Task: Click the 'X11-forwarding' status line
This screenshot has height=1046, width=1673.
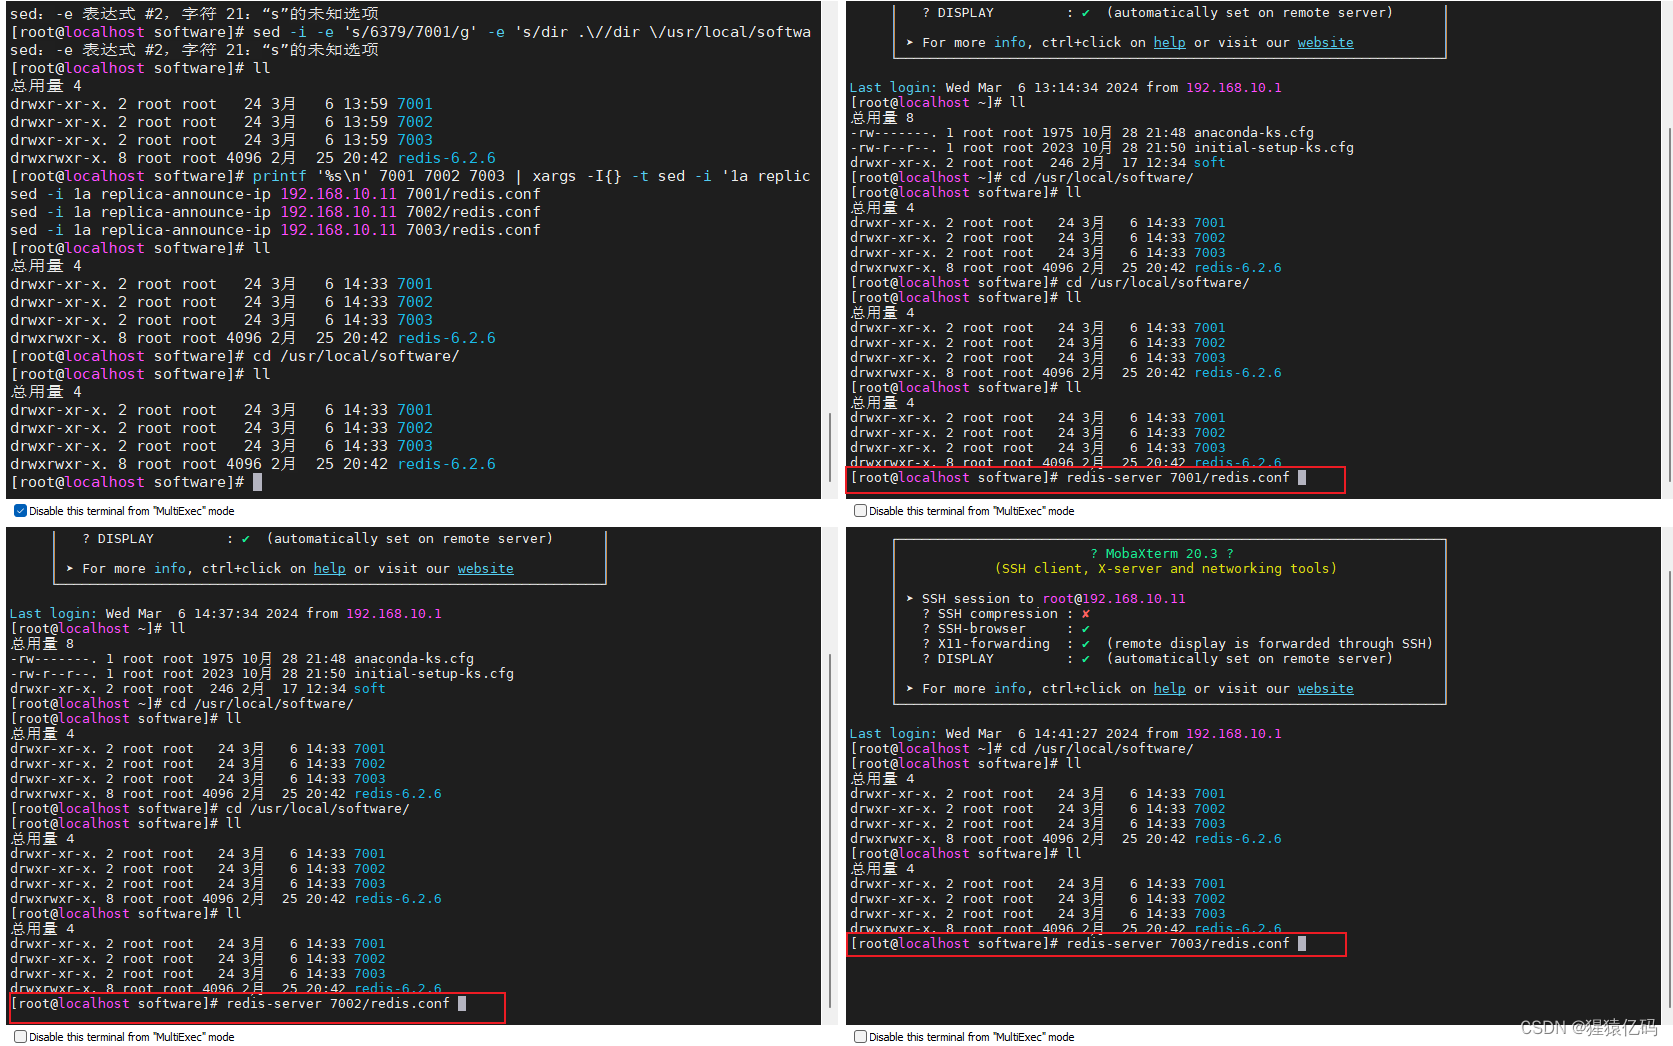Action: point(1177,644)
